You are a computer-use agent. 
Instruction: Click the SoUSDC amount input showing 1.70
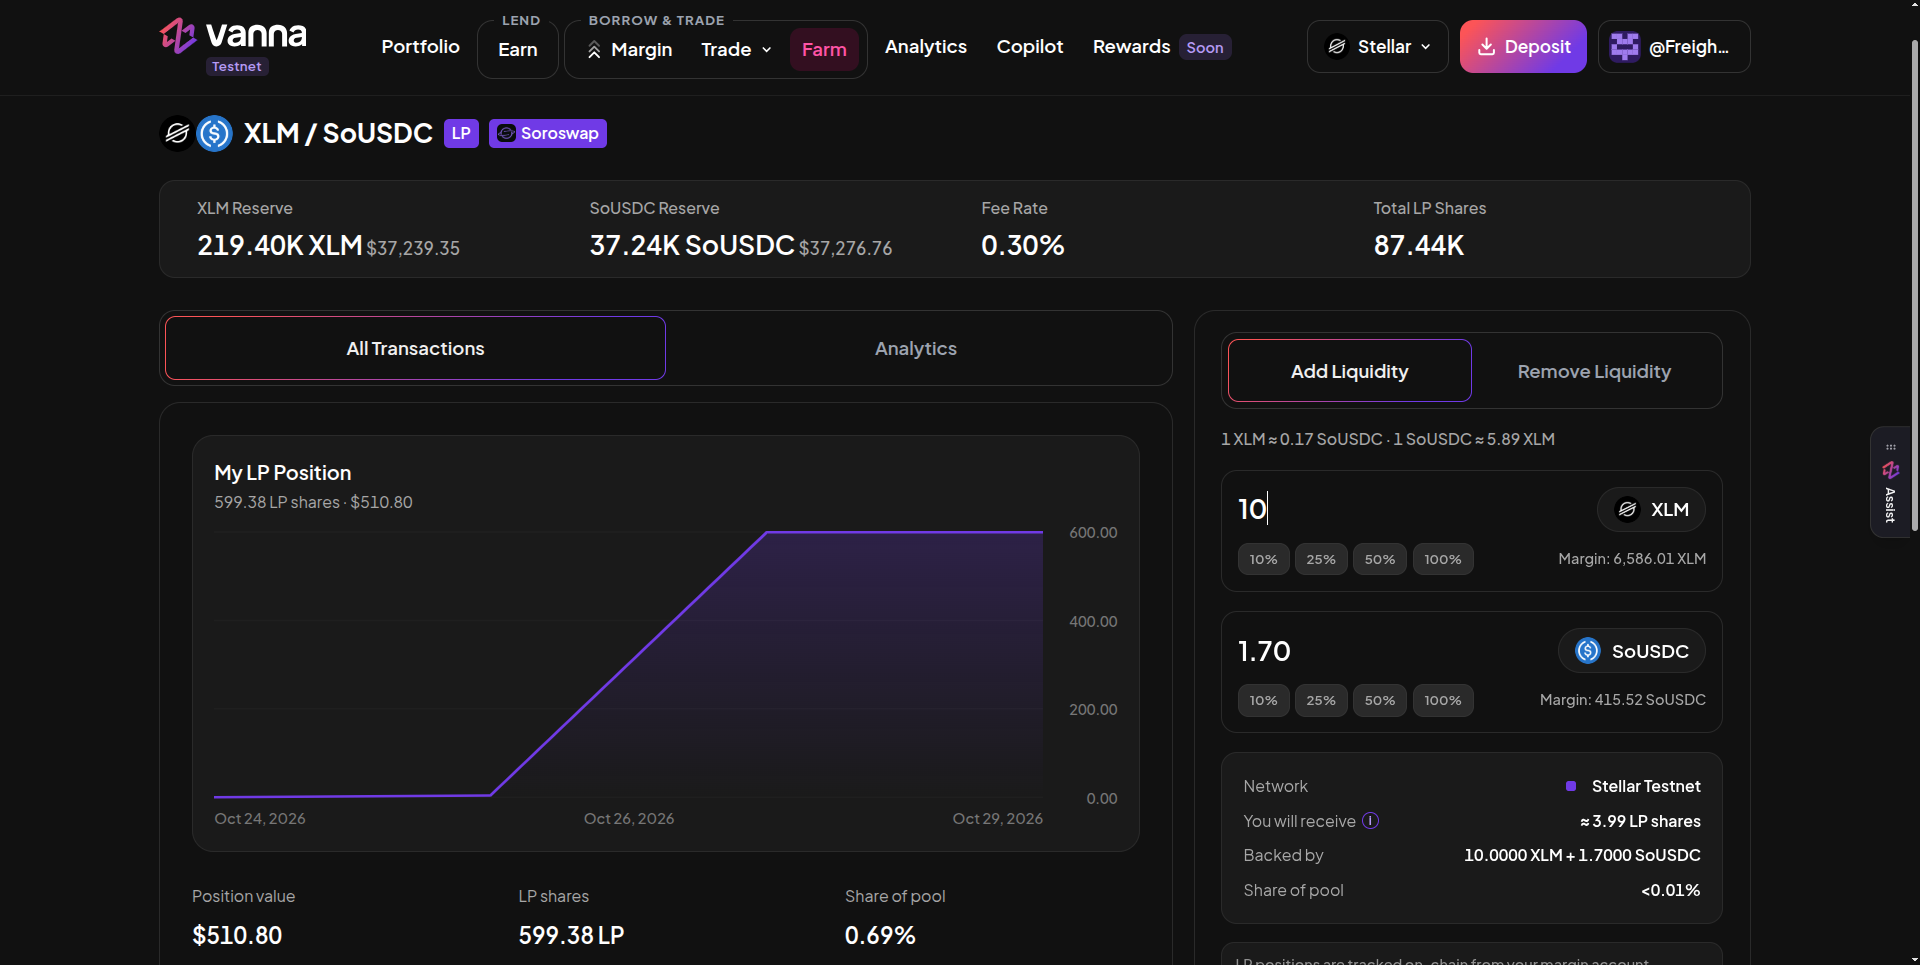[1390, 652]
